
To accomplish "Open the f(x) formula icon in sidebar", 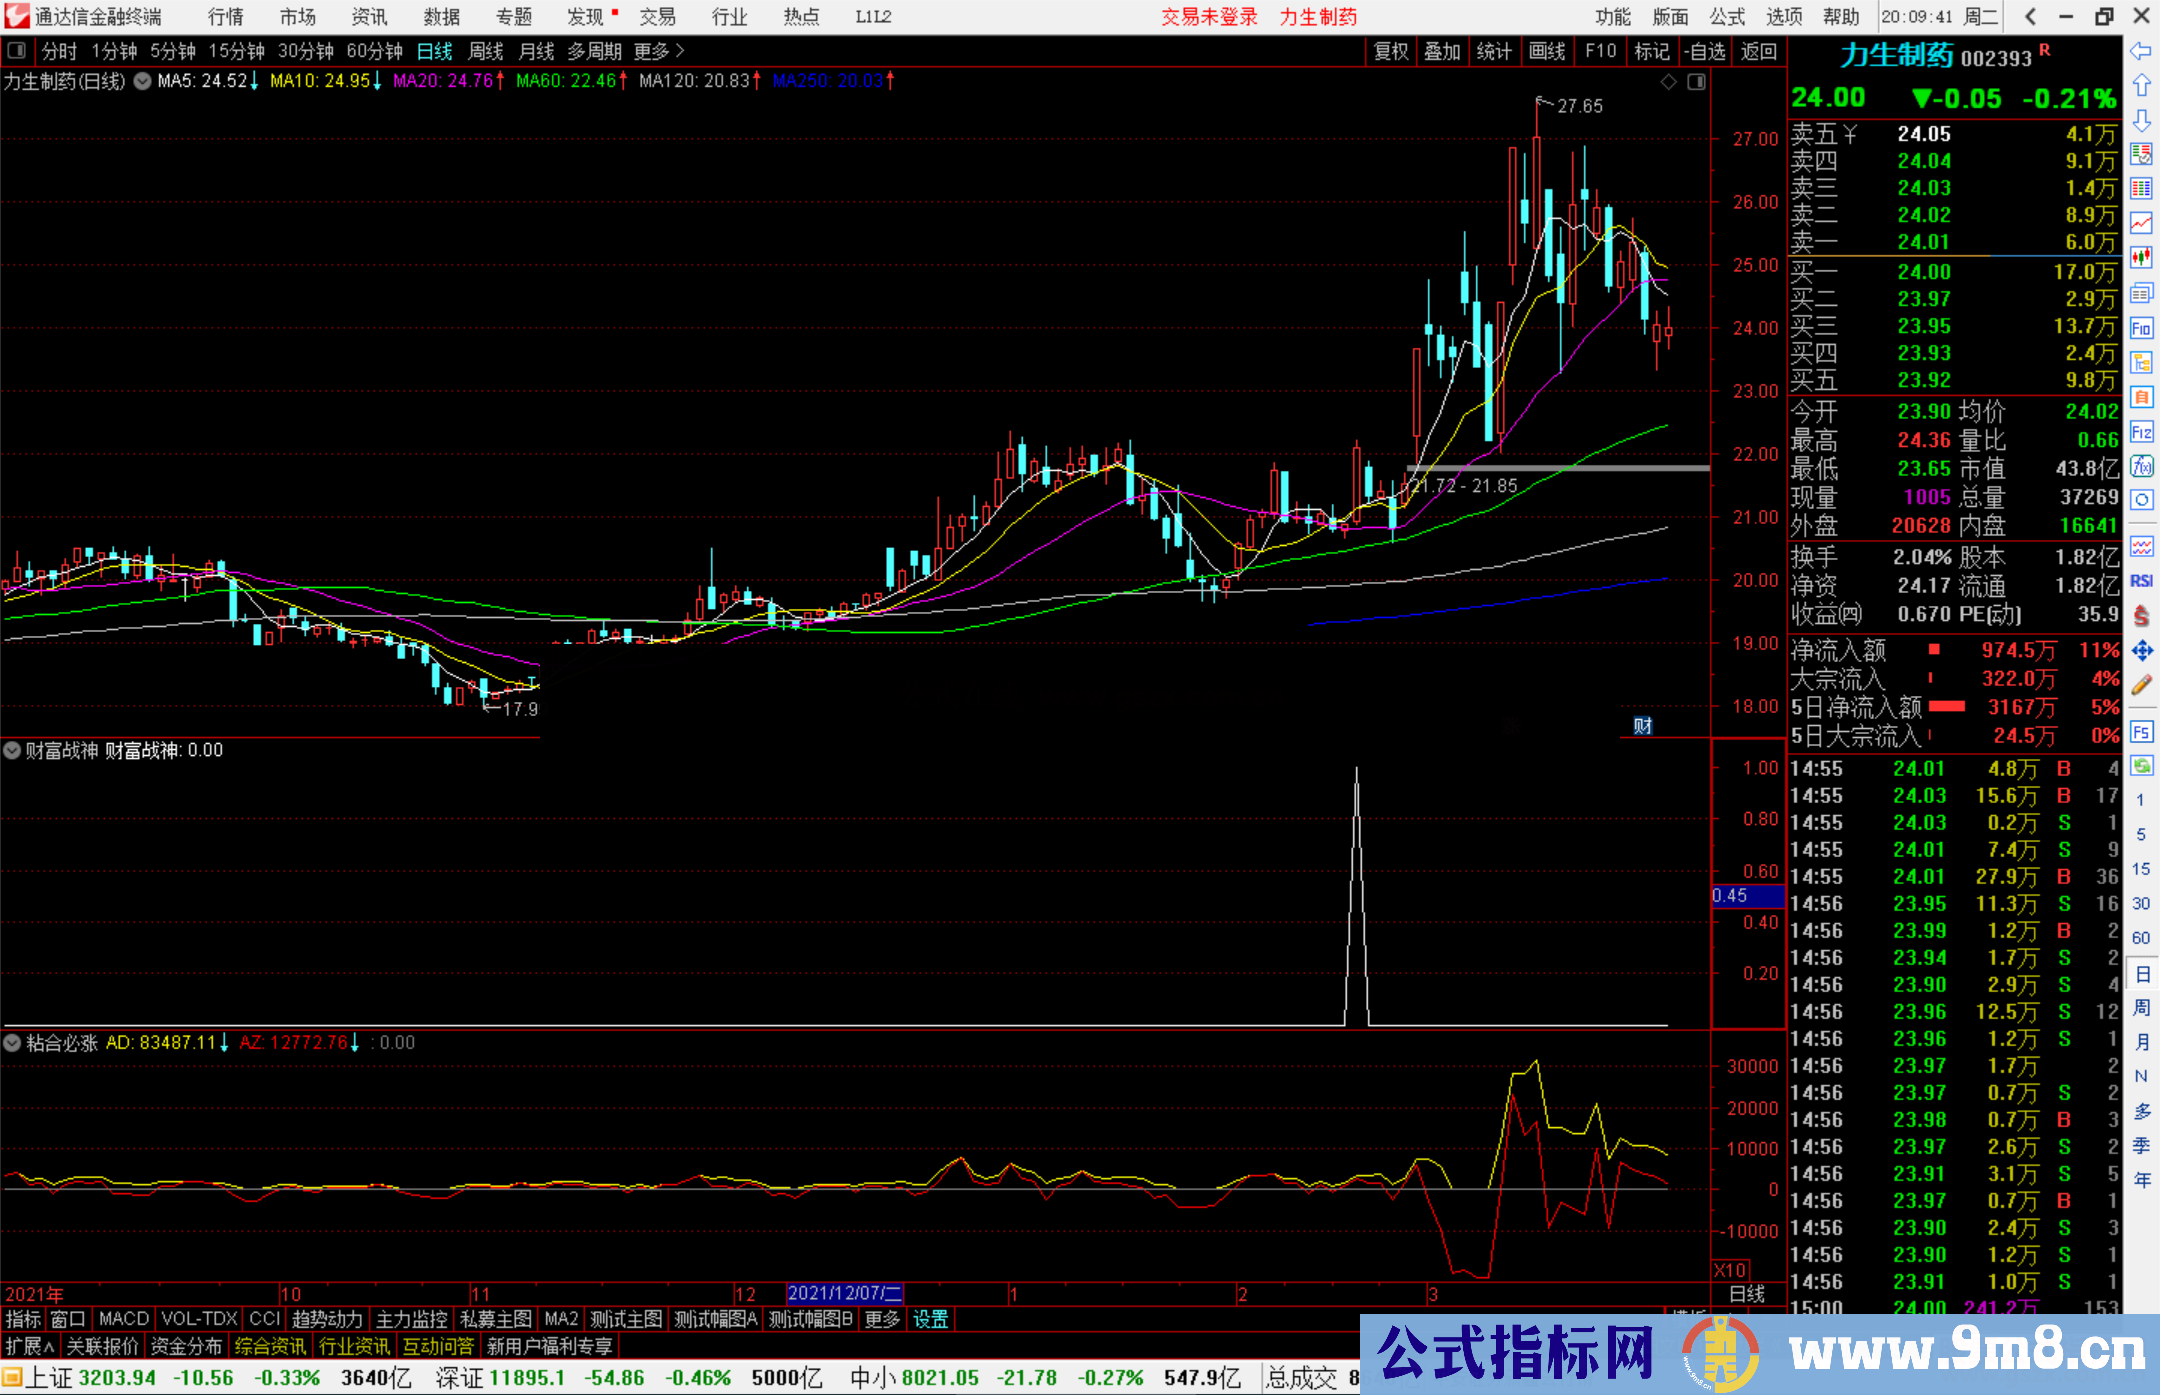I will (2141, 466).
